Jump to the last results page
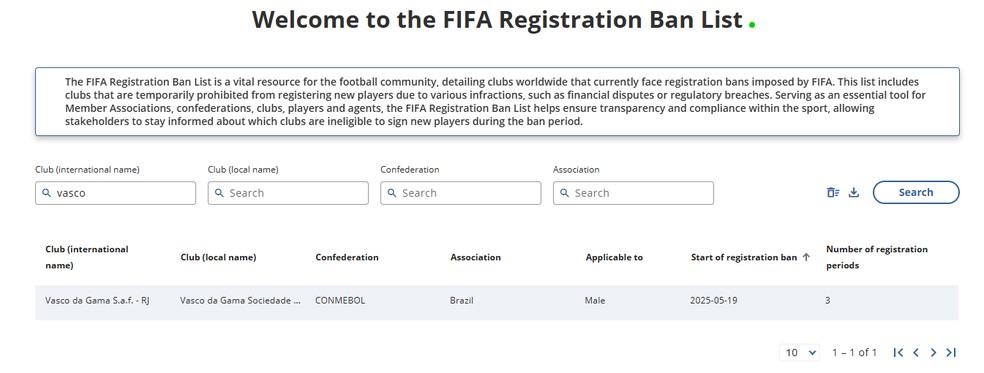Screen dimensions: 984x373 [951, 353]
